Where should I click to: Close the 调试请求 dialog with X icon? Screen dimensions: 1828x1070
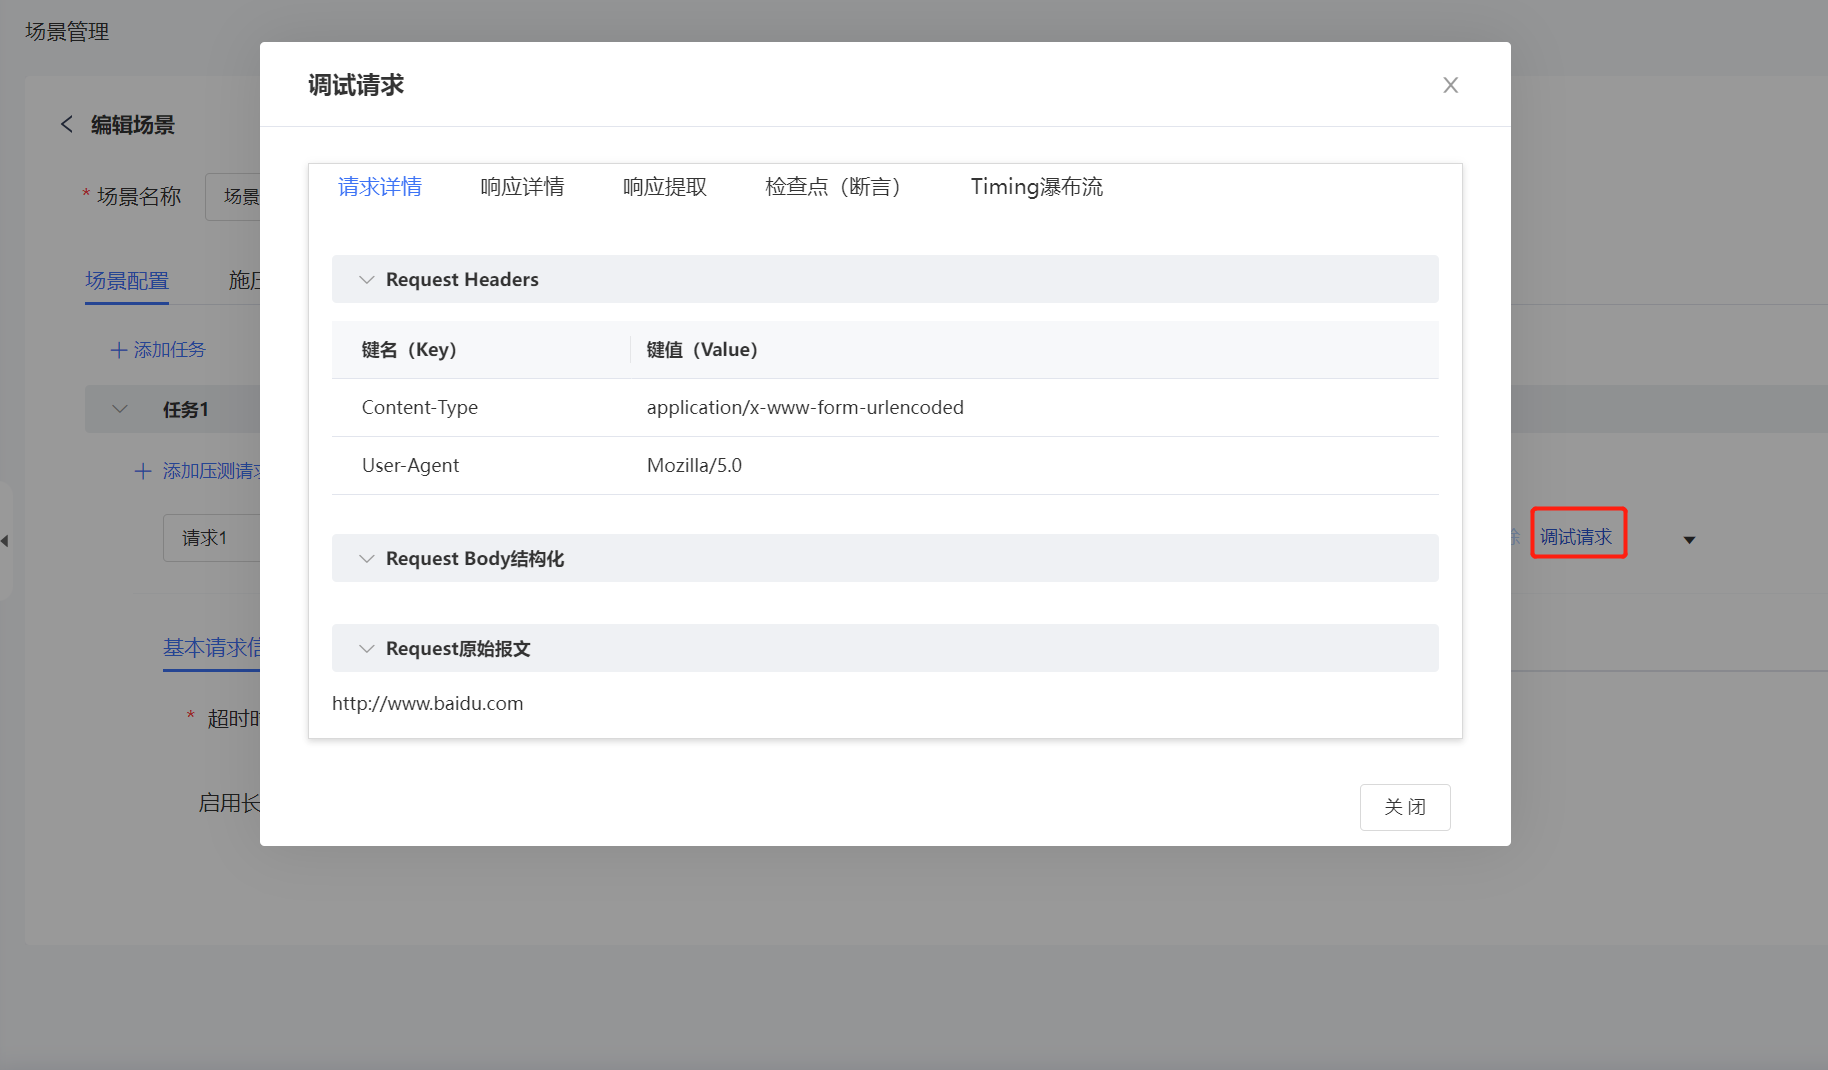coord(1450,85)
